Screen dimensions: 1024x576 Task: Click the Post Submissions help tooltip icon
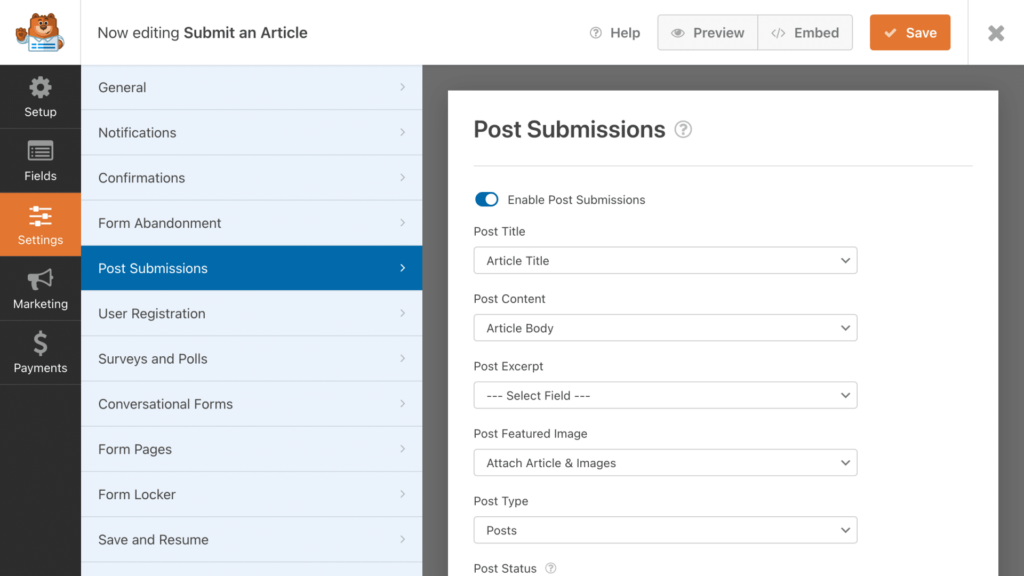click(682, 129)
